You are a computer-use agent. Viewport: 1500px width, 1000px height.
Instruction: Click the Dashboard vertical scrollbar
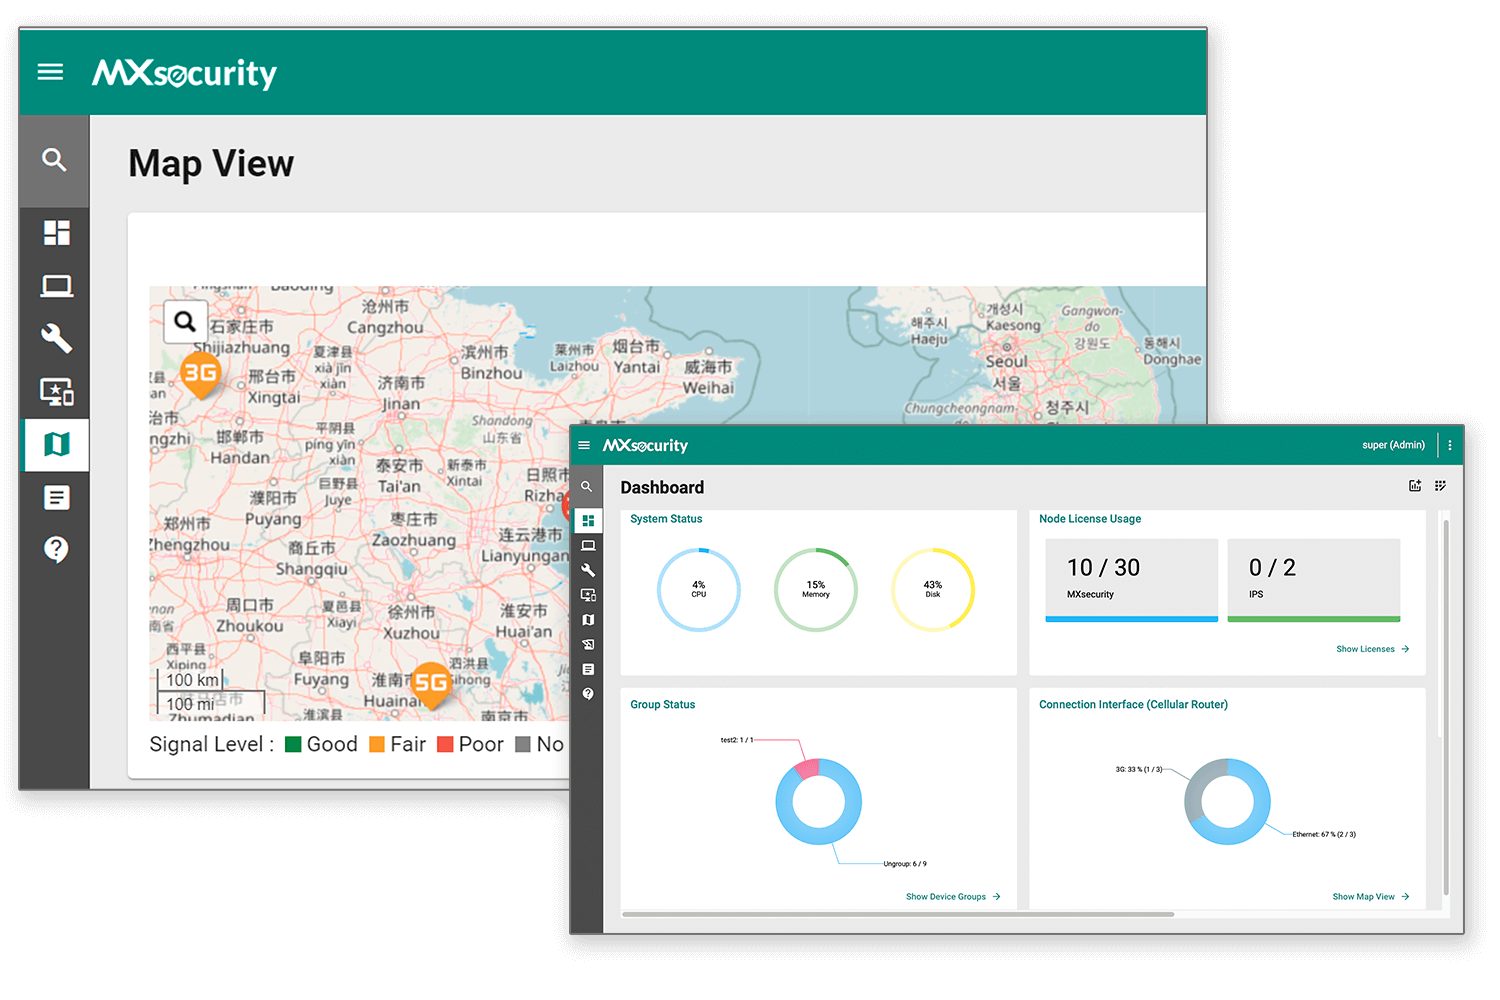tap(1445, 700)
